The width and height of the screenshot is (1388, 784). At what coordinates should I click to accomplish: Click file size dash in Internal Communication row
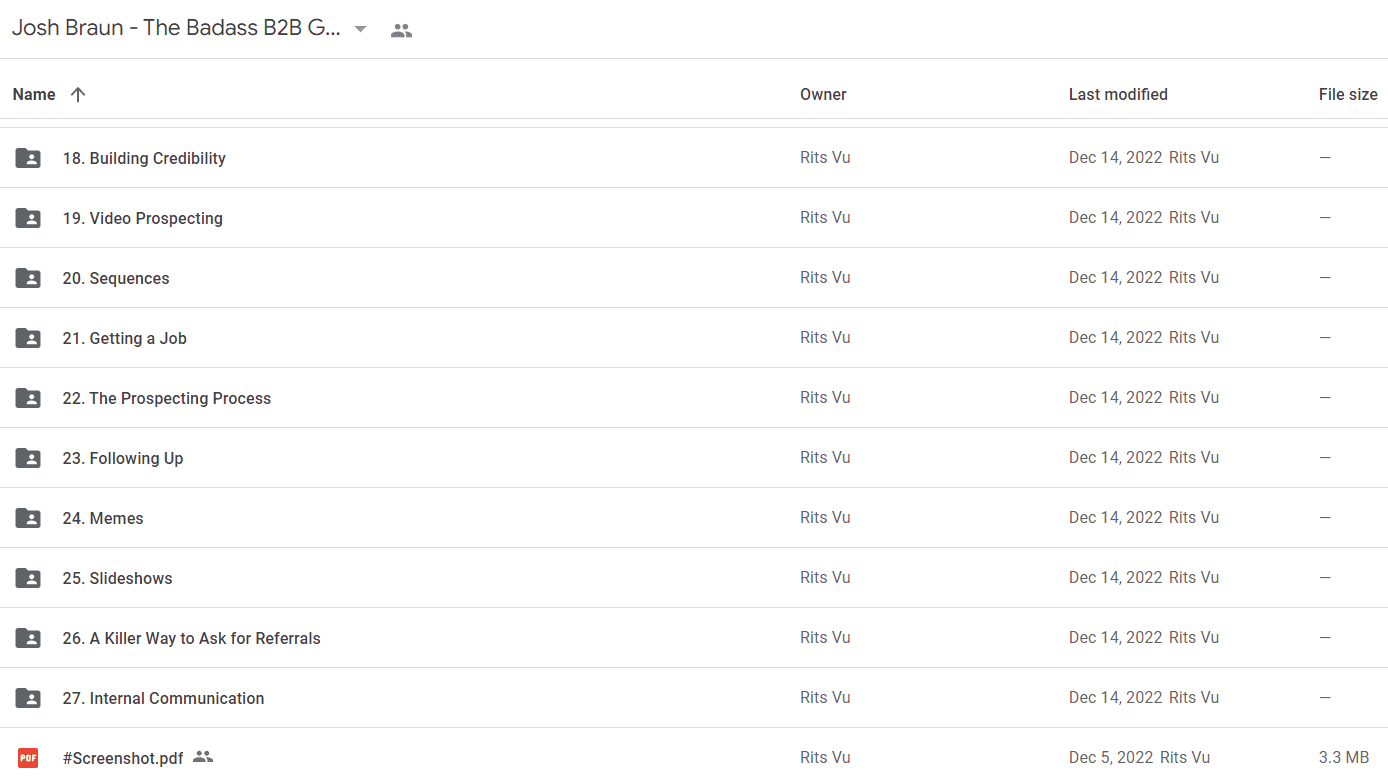click(1325, 697)
